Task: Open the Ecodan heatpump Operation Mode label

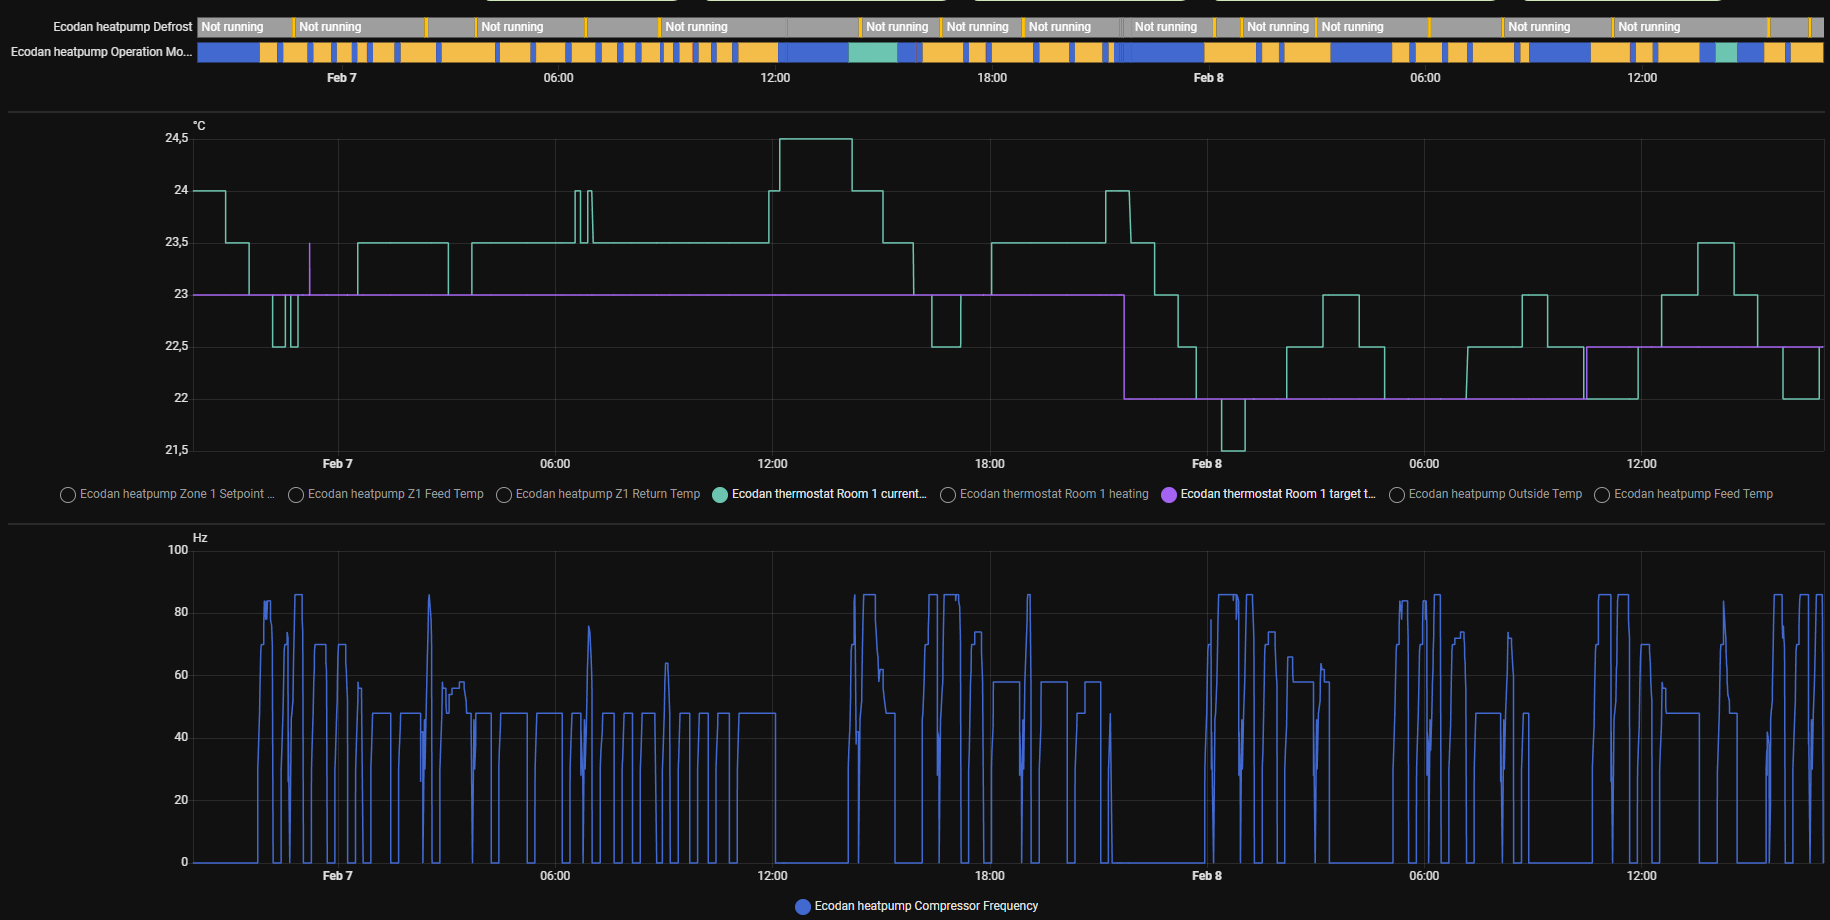Action: (x=101, y=52)
